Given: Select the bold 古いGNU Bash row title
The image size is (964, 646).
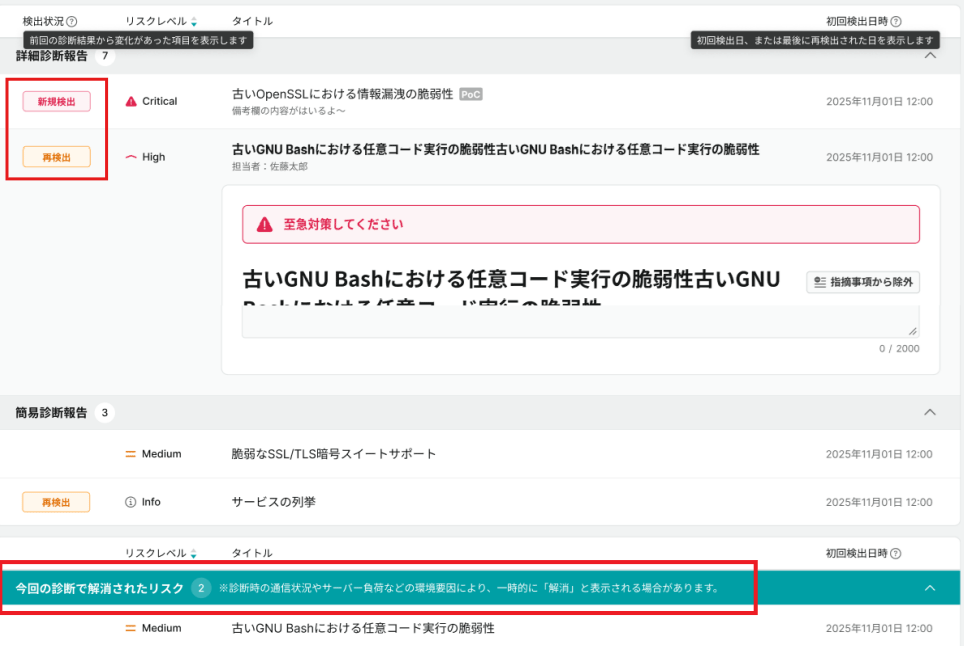Looking at the screenshot, I should click(x=496, y=149).
